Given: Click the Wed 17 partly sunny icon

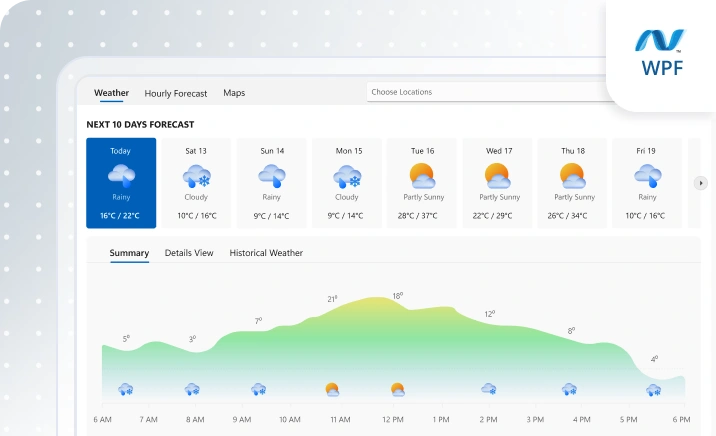Looking at the screenshot, I should pos(497,176).
